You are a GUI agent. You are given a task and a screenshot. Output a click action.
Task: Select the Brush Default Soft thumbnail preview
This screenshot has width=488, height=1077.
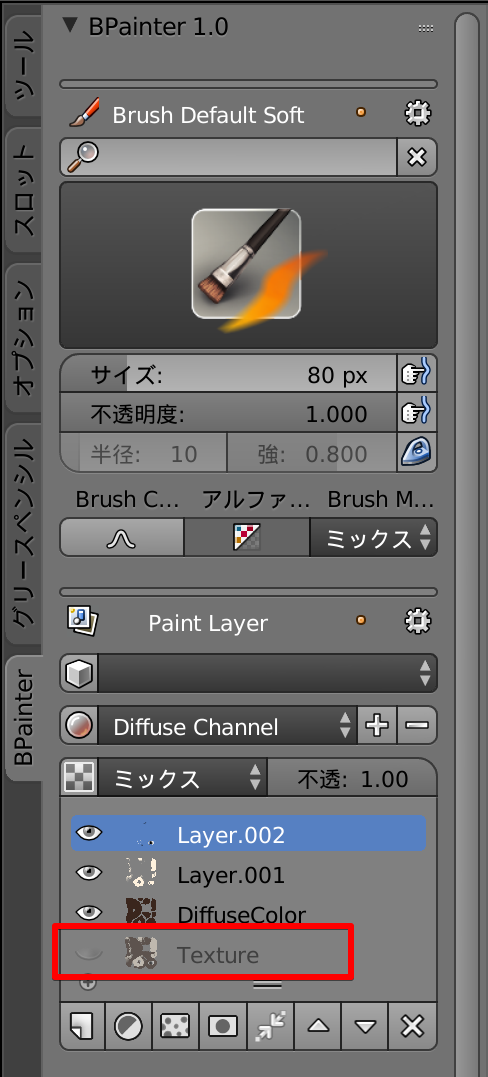click(246, 264)
